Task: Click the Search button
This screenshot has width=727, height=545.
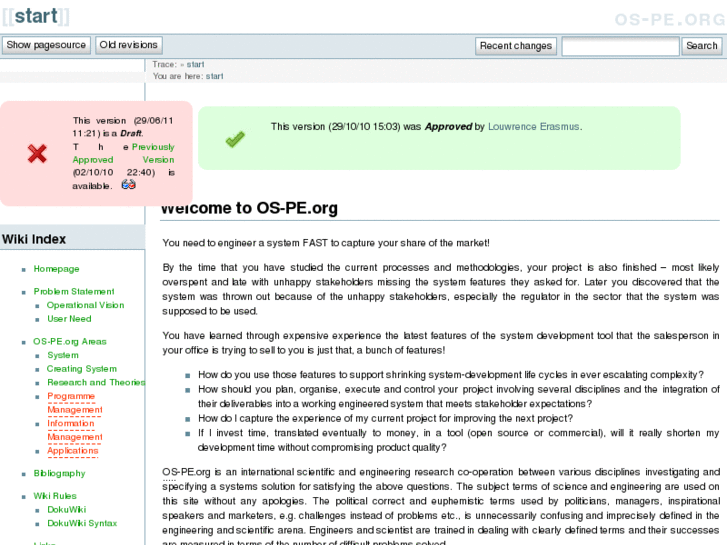Action: 701,46
